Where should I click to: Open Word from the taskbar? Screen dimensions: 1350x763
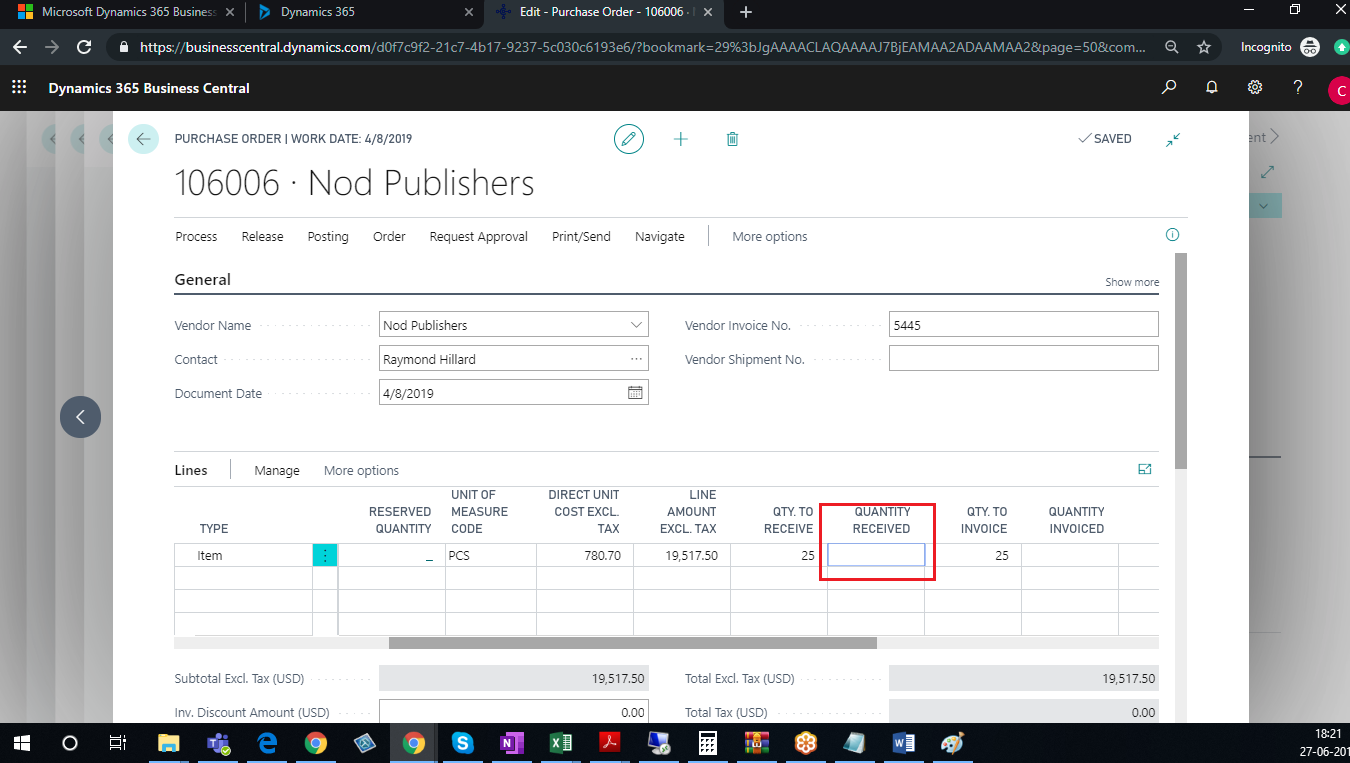point(903,743)
